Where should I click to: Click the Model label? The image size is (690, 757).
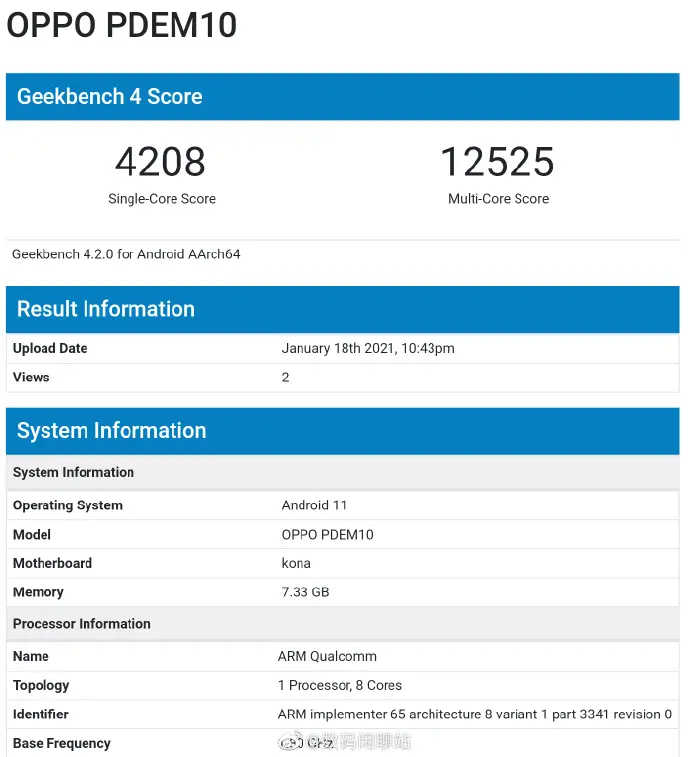[32, 534]
